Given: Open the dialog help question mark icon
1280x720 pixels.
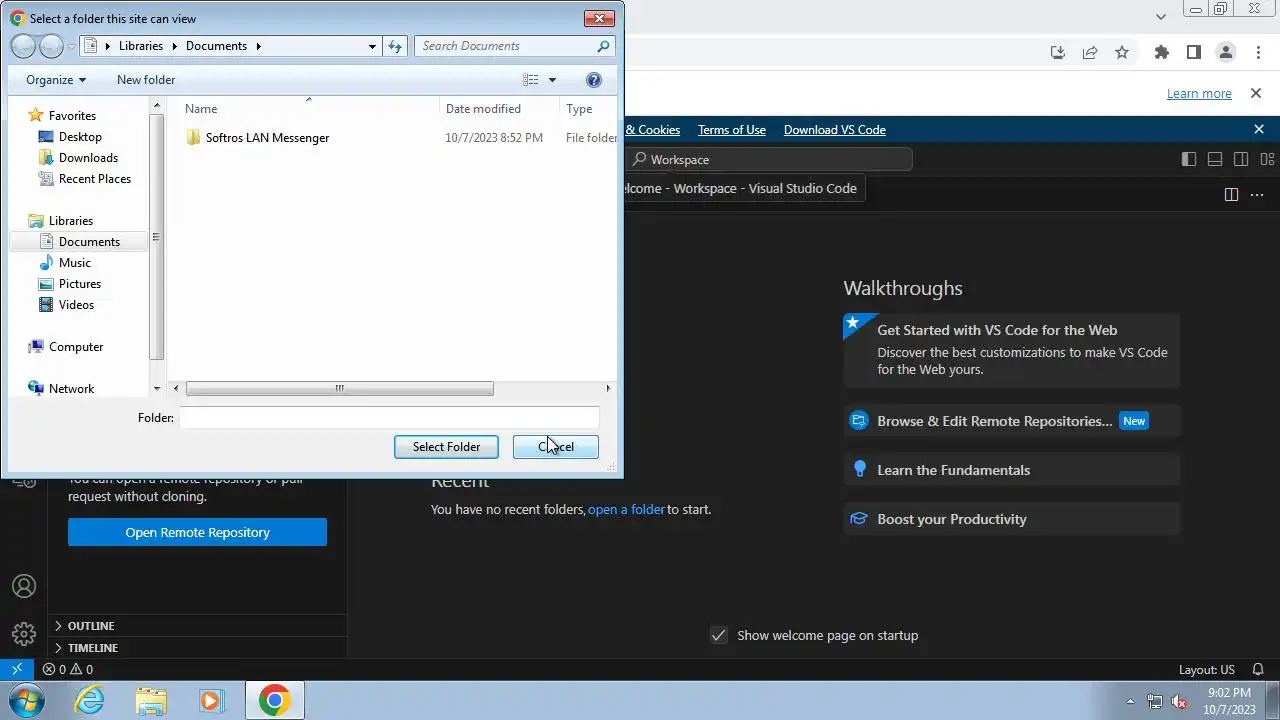Looking at the screenshot, I should (x=593, y=80).
